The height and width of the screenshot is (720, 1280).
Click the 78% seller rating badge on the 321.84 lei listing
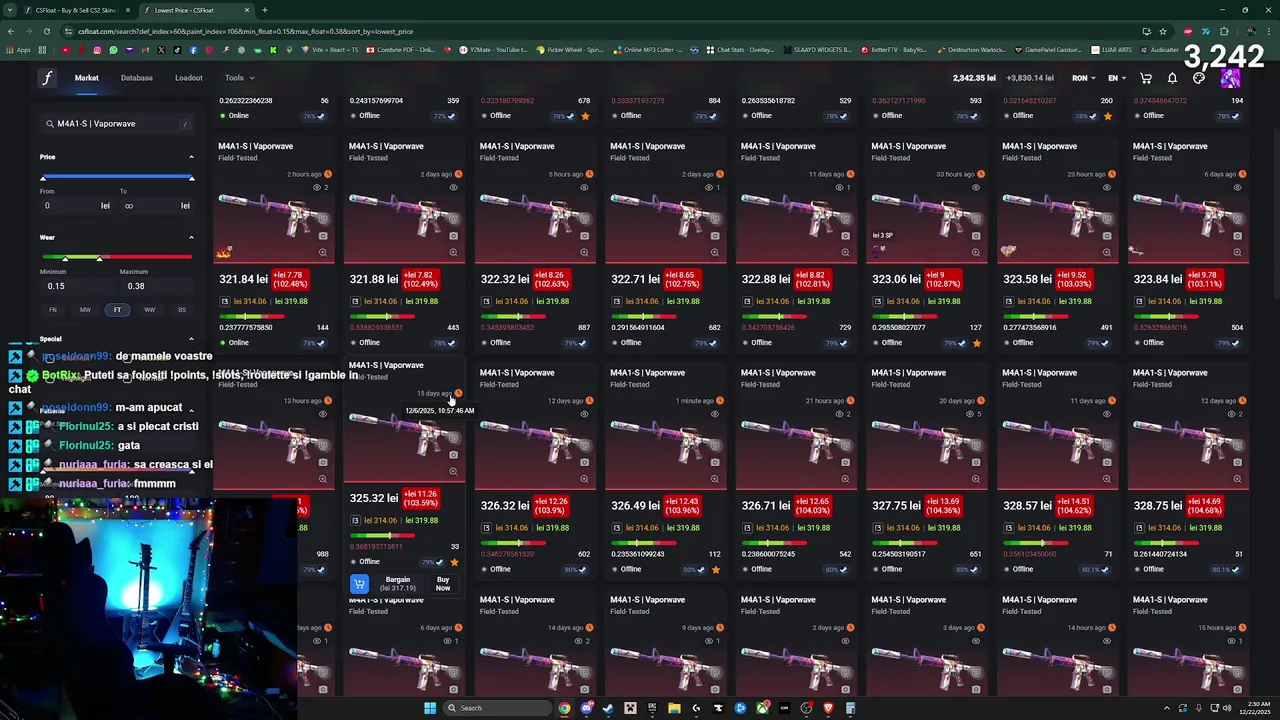click(x=314, y=343)
